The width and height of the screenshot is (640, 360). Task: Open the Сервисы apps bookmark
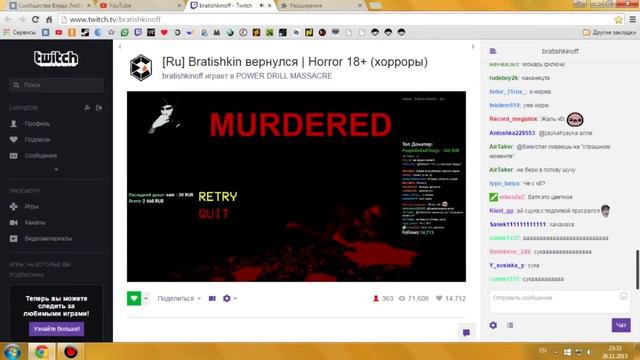(x=20, y=32)
